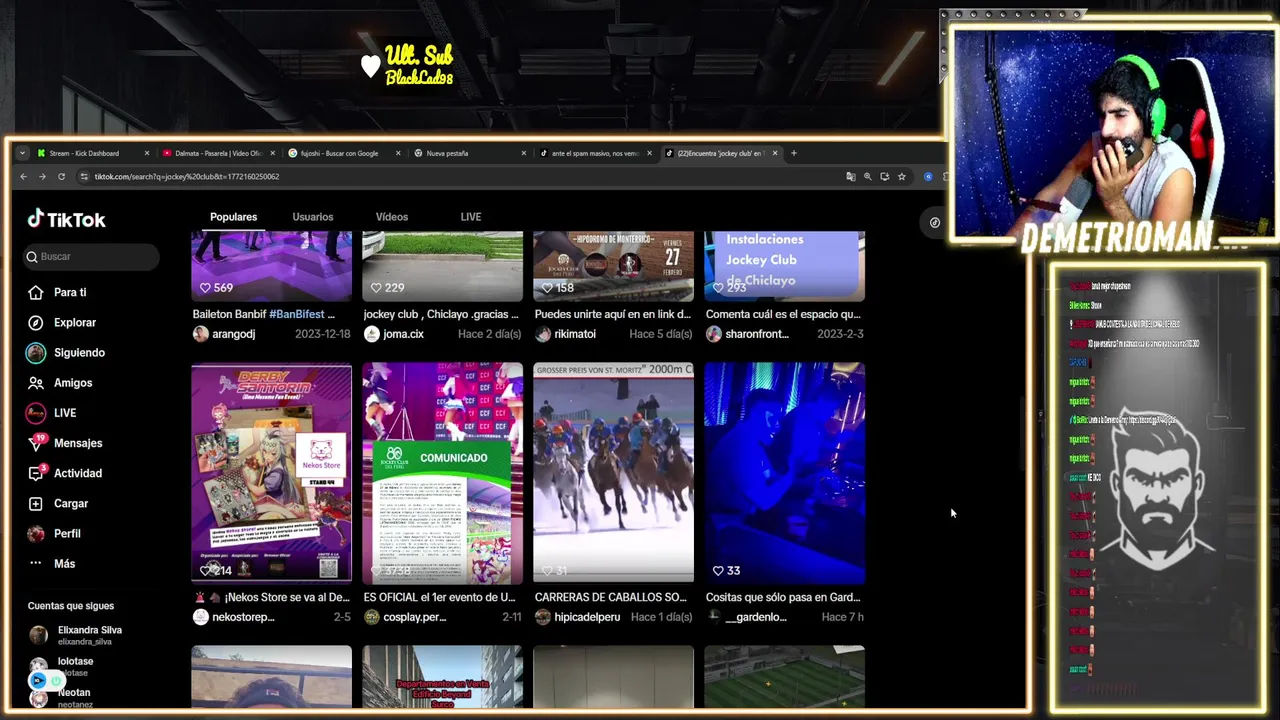The height and width of the screenshot is (720, 1280).
Task: Click the zoom magnifier icon in address bar
Action: click(x=868, y=176)
